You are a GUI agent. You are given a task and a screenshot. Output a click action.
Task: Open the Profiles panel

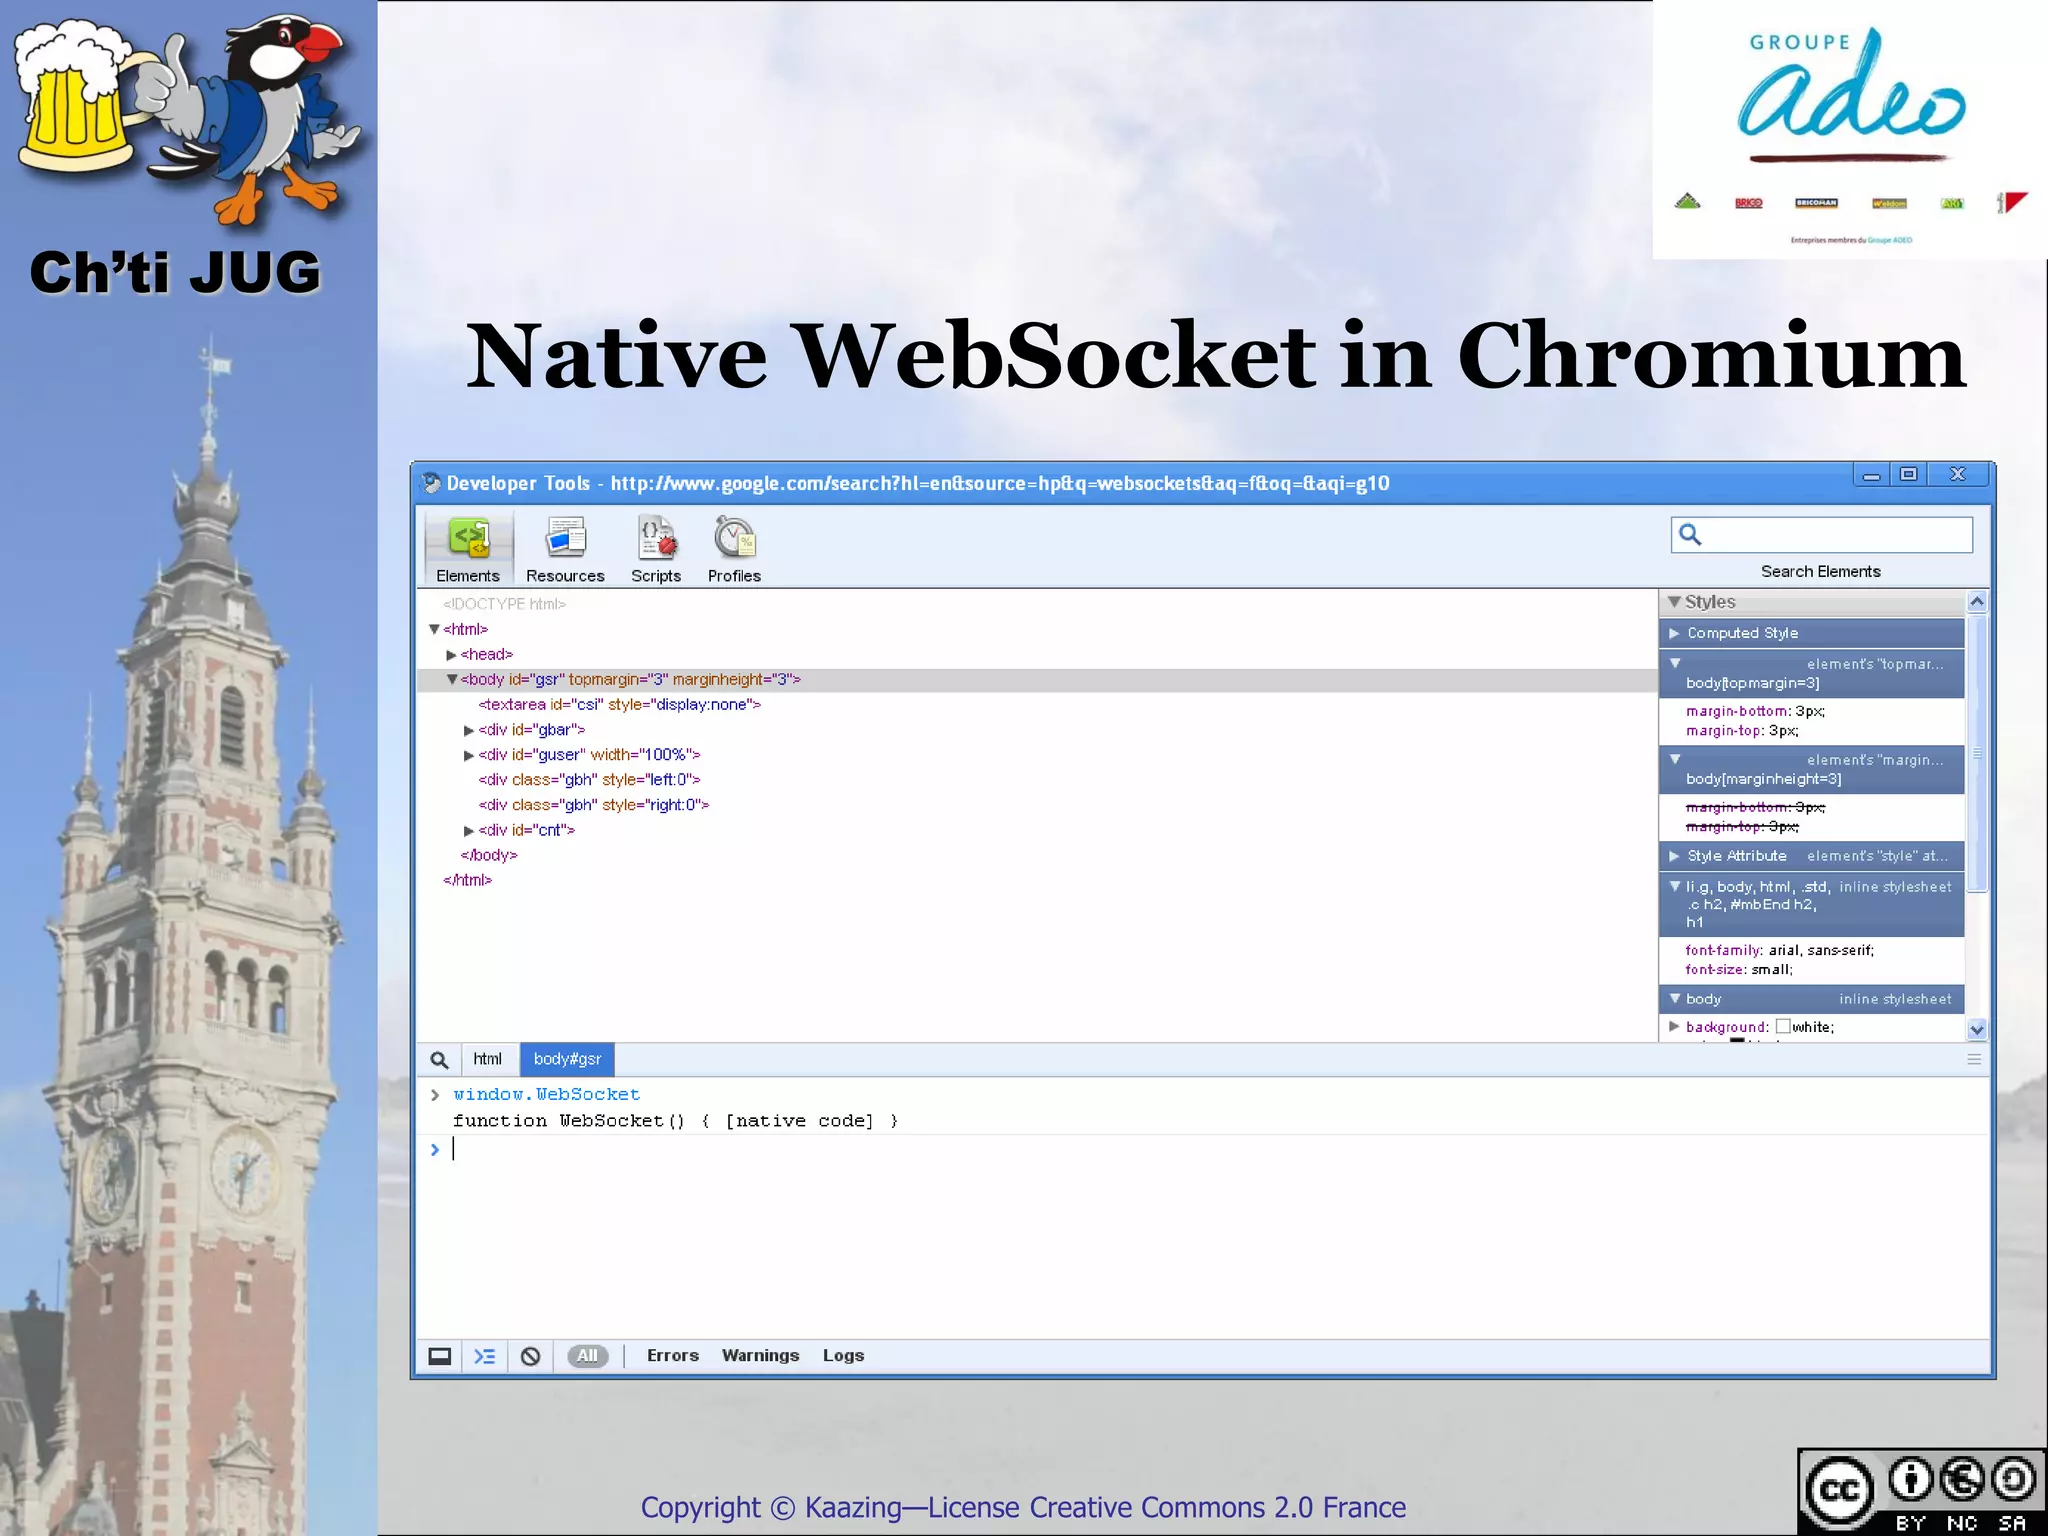734,548
